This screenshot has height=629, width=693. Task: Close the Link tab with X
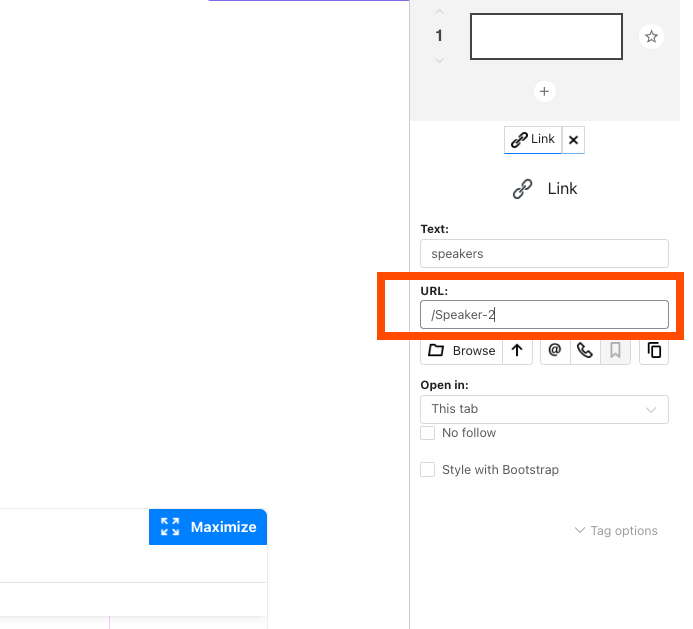point(573,140)
